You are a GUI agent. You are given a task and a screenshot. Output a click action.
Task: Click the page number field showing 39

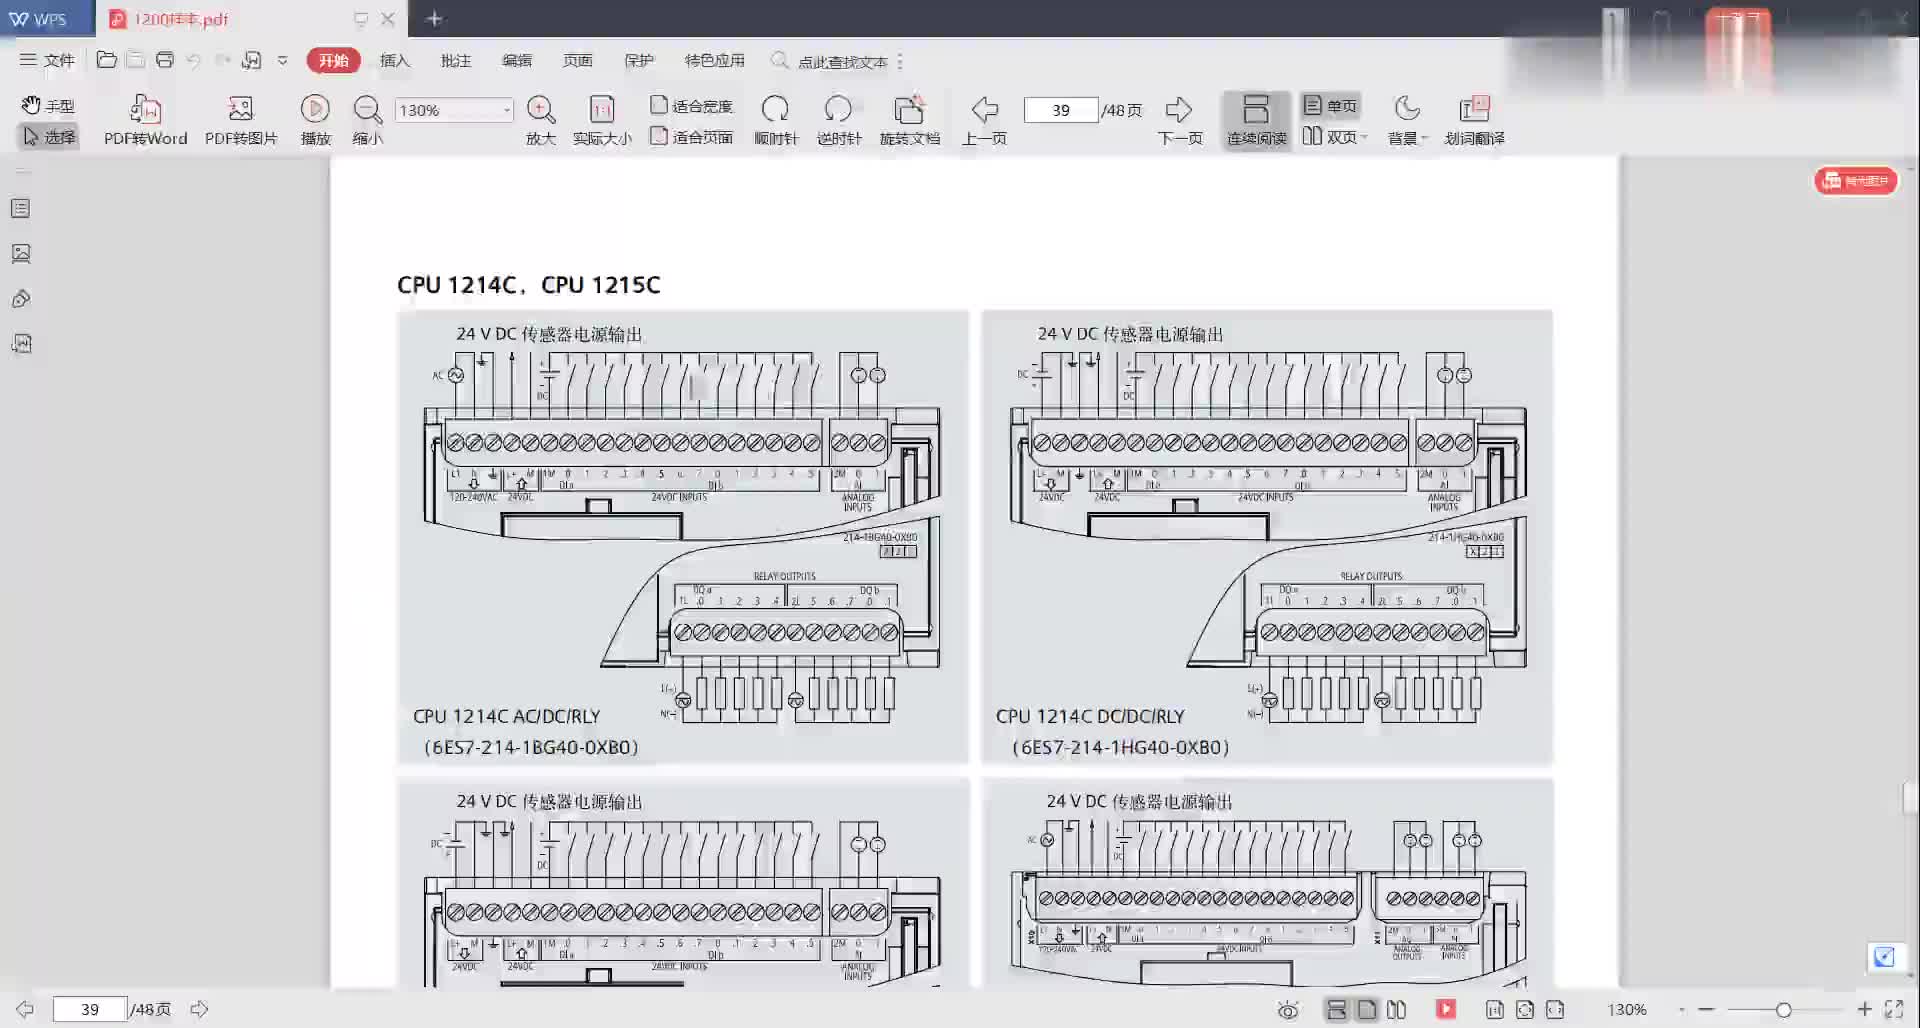pyautogui.click(x=1060, y=110)
